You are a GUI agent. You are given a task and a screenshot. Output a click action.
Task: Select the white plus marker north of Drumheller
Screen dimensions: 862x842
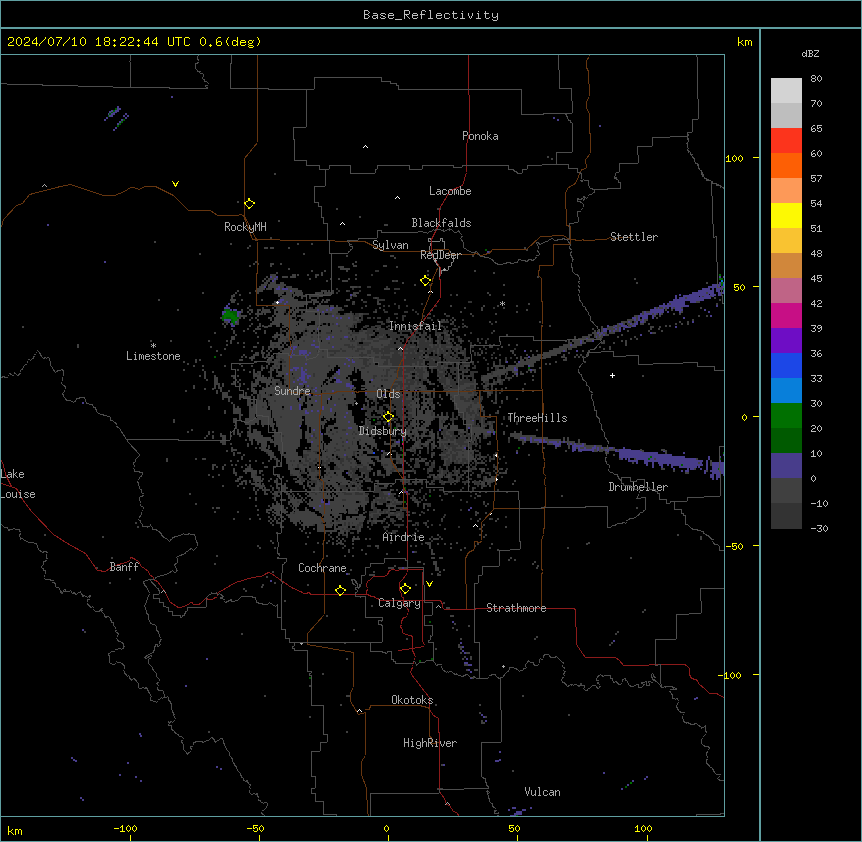(x=612, y=375)
